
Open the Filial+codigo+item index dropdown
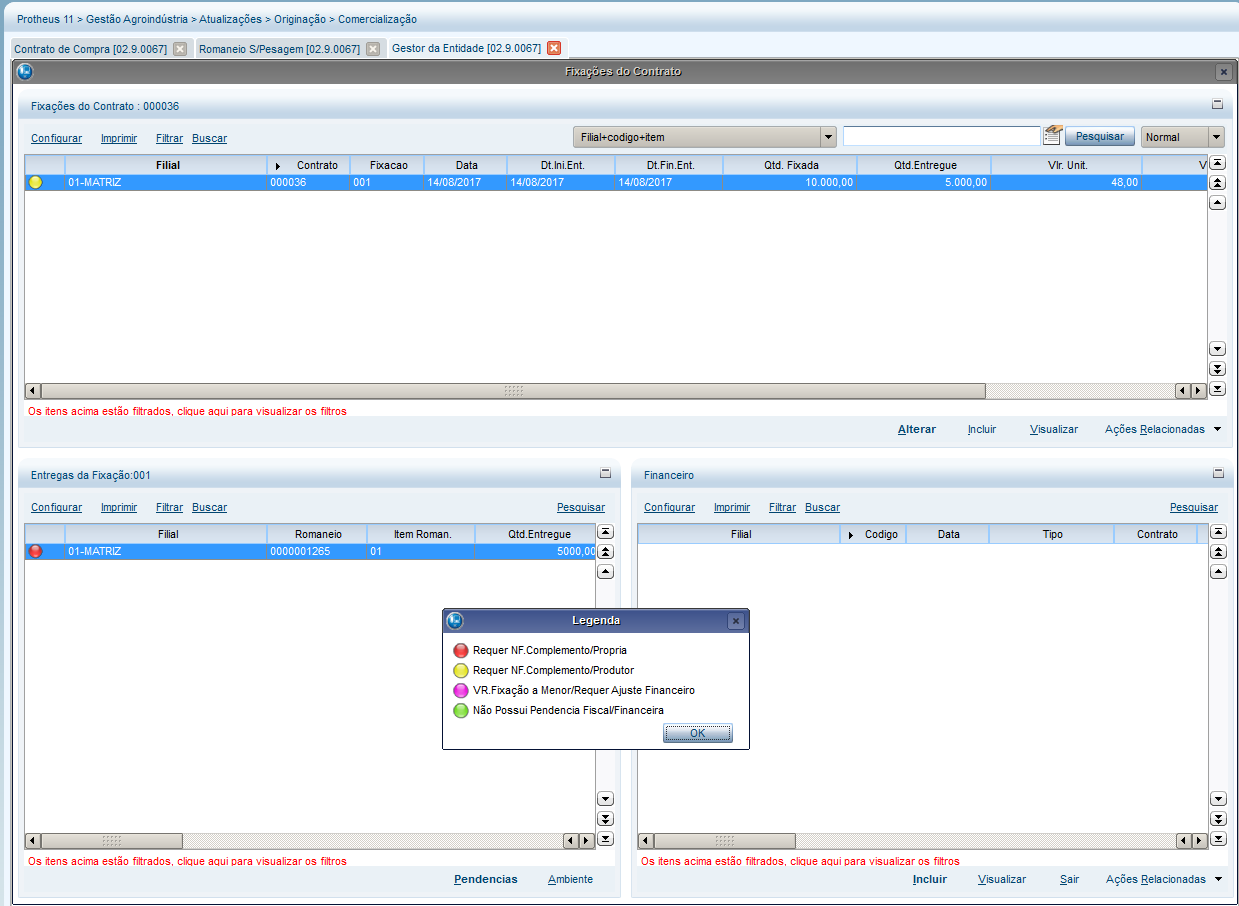[x=828, y=137]
